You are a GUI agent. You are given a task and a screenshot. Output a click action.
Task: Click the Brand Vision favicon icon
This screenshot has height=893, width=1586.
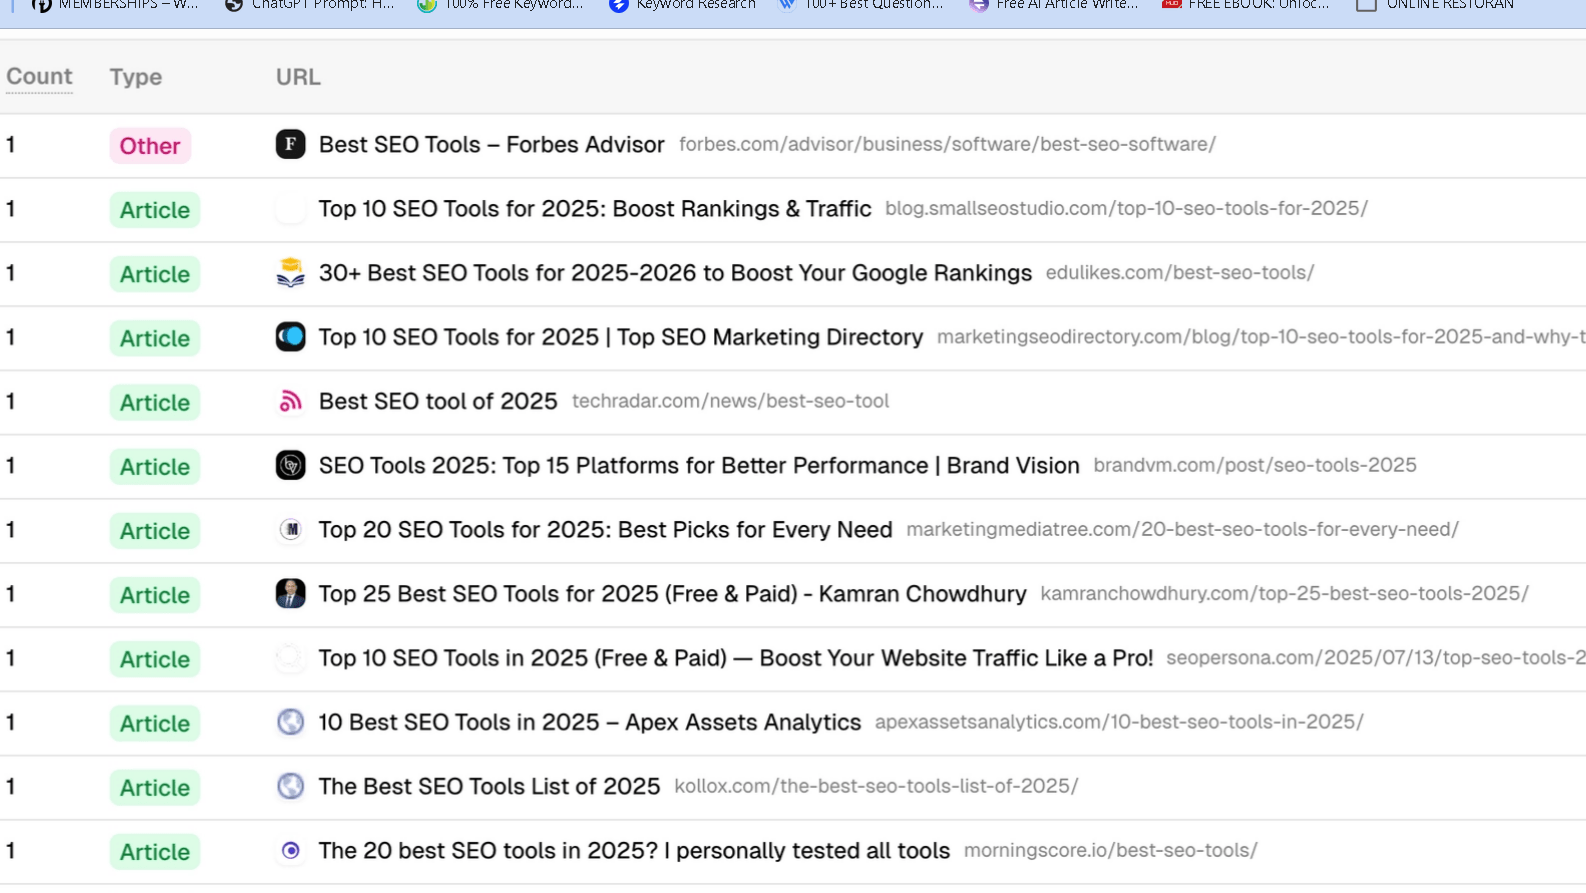pos(290,465)
